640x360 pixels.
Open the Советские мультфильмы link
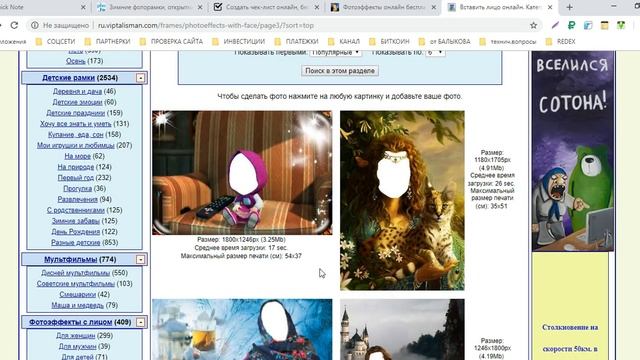(x=76, y=283)
